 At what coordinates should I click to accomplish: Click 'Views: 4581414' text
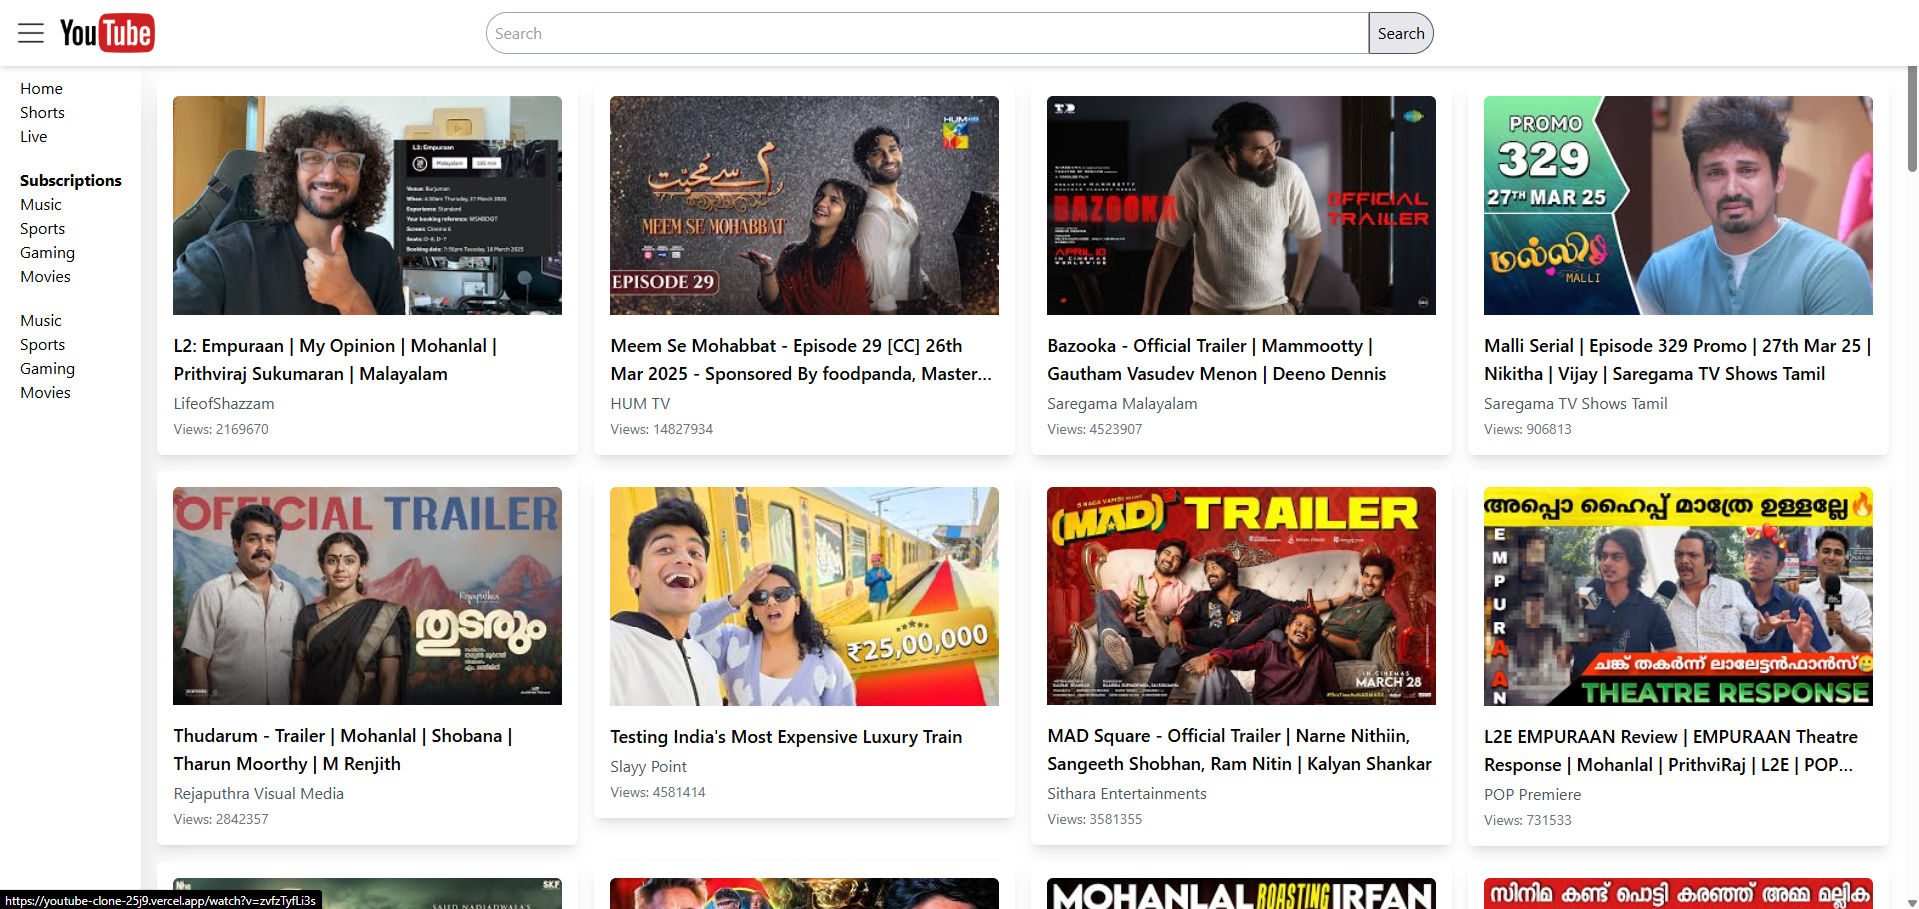[658, 792]
